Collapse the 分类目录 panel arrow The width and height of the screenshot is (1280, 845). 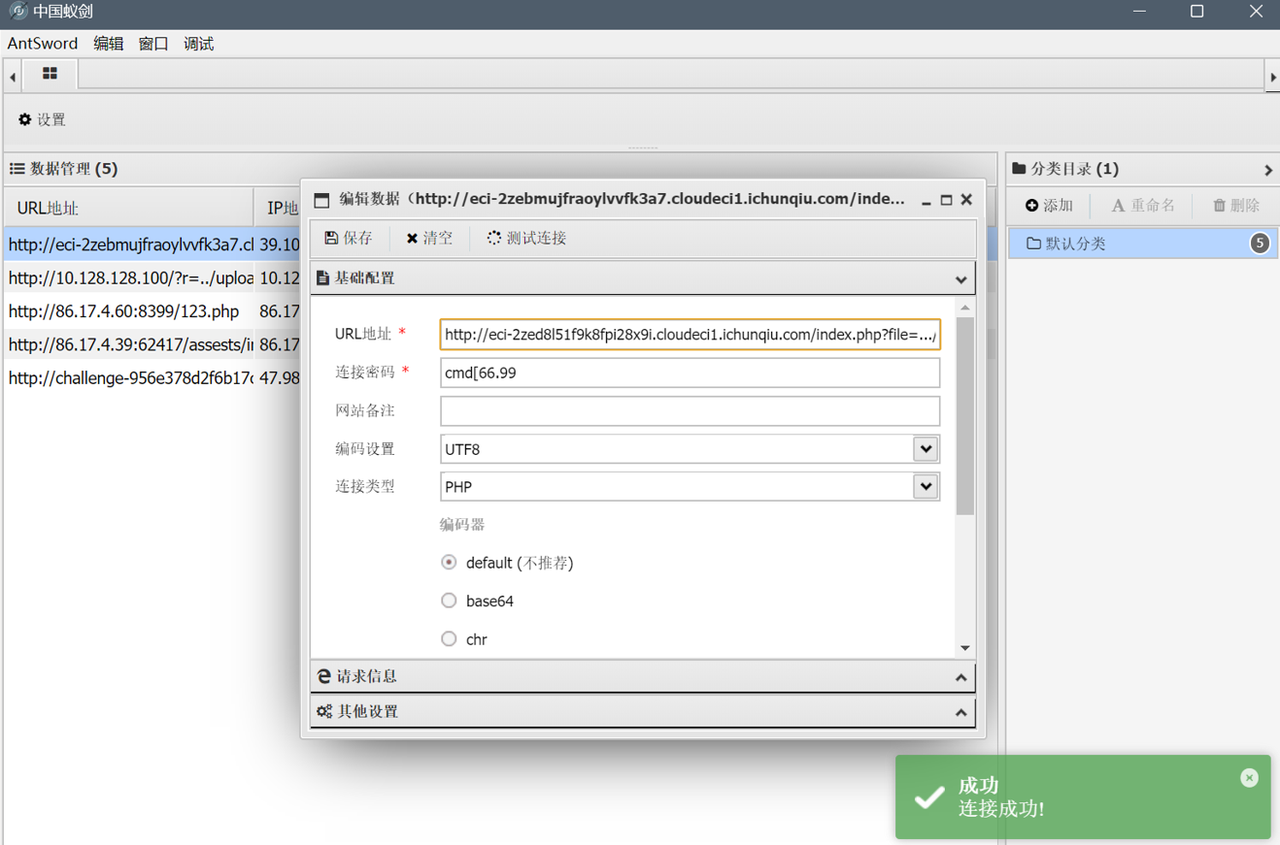(1268, 170)
